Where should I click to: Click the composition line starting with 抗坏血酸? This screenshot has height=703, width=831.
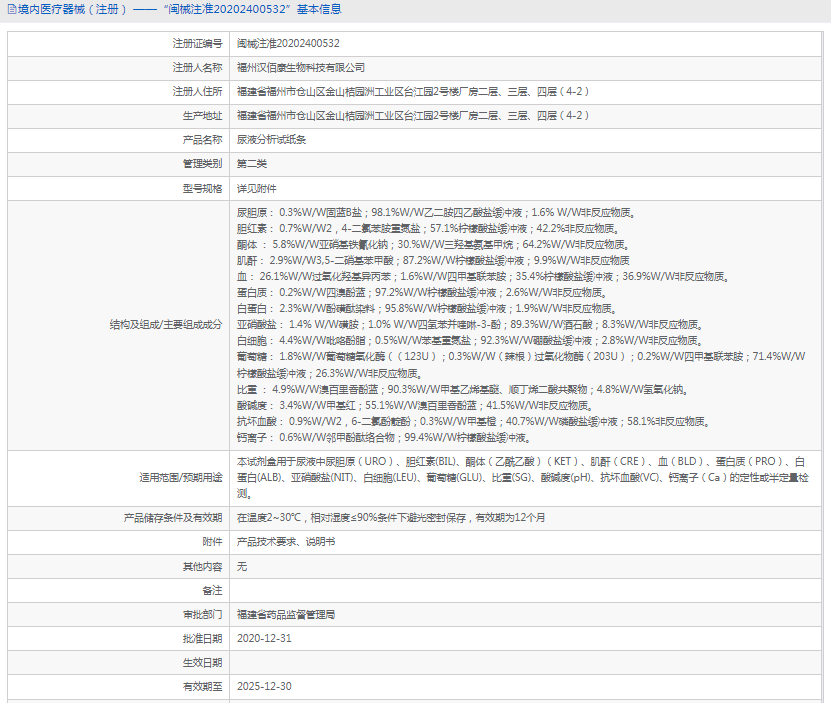[473, 421]
